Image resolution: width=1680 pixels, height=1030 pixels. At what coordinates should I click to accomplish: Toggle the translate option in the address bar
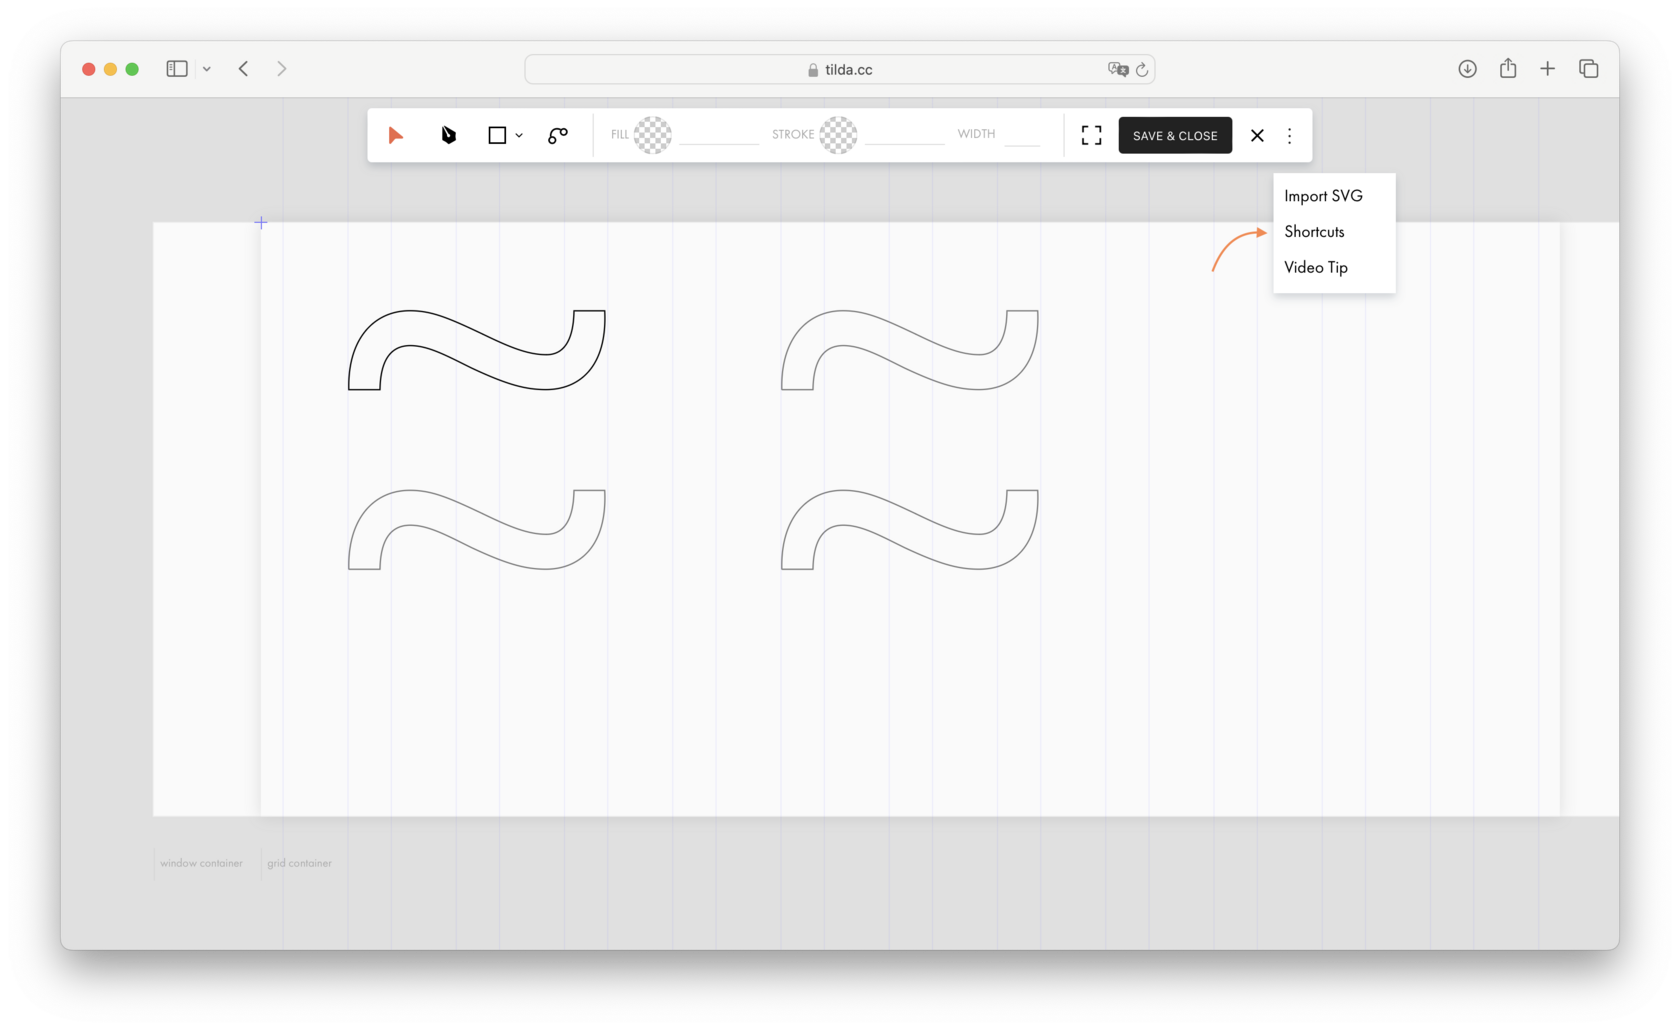[x=1119, y=69]
